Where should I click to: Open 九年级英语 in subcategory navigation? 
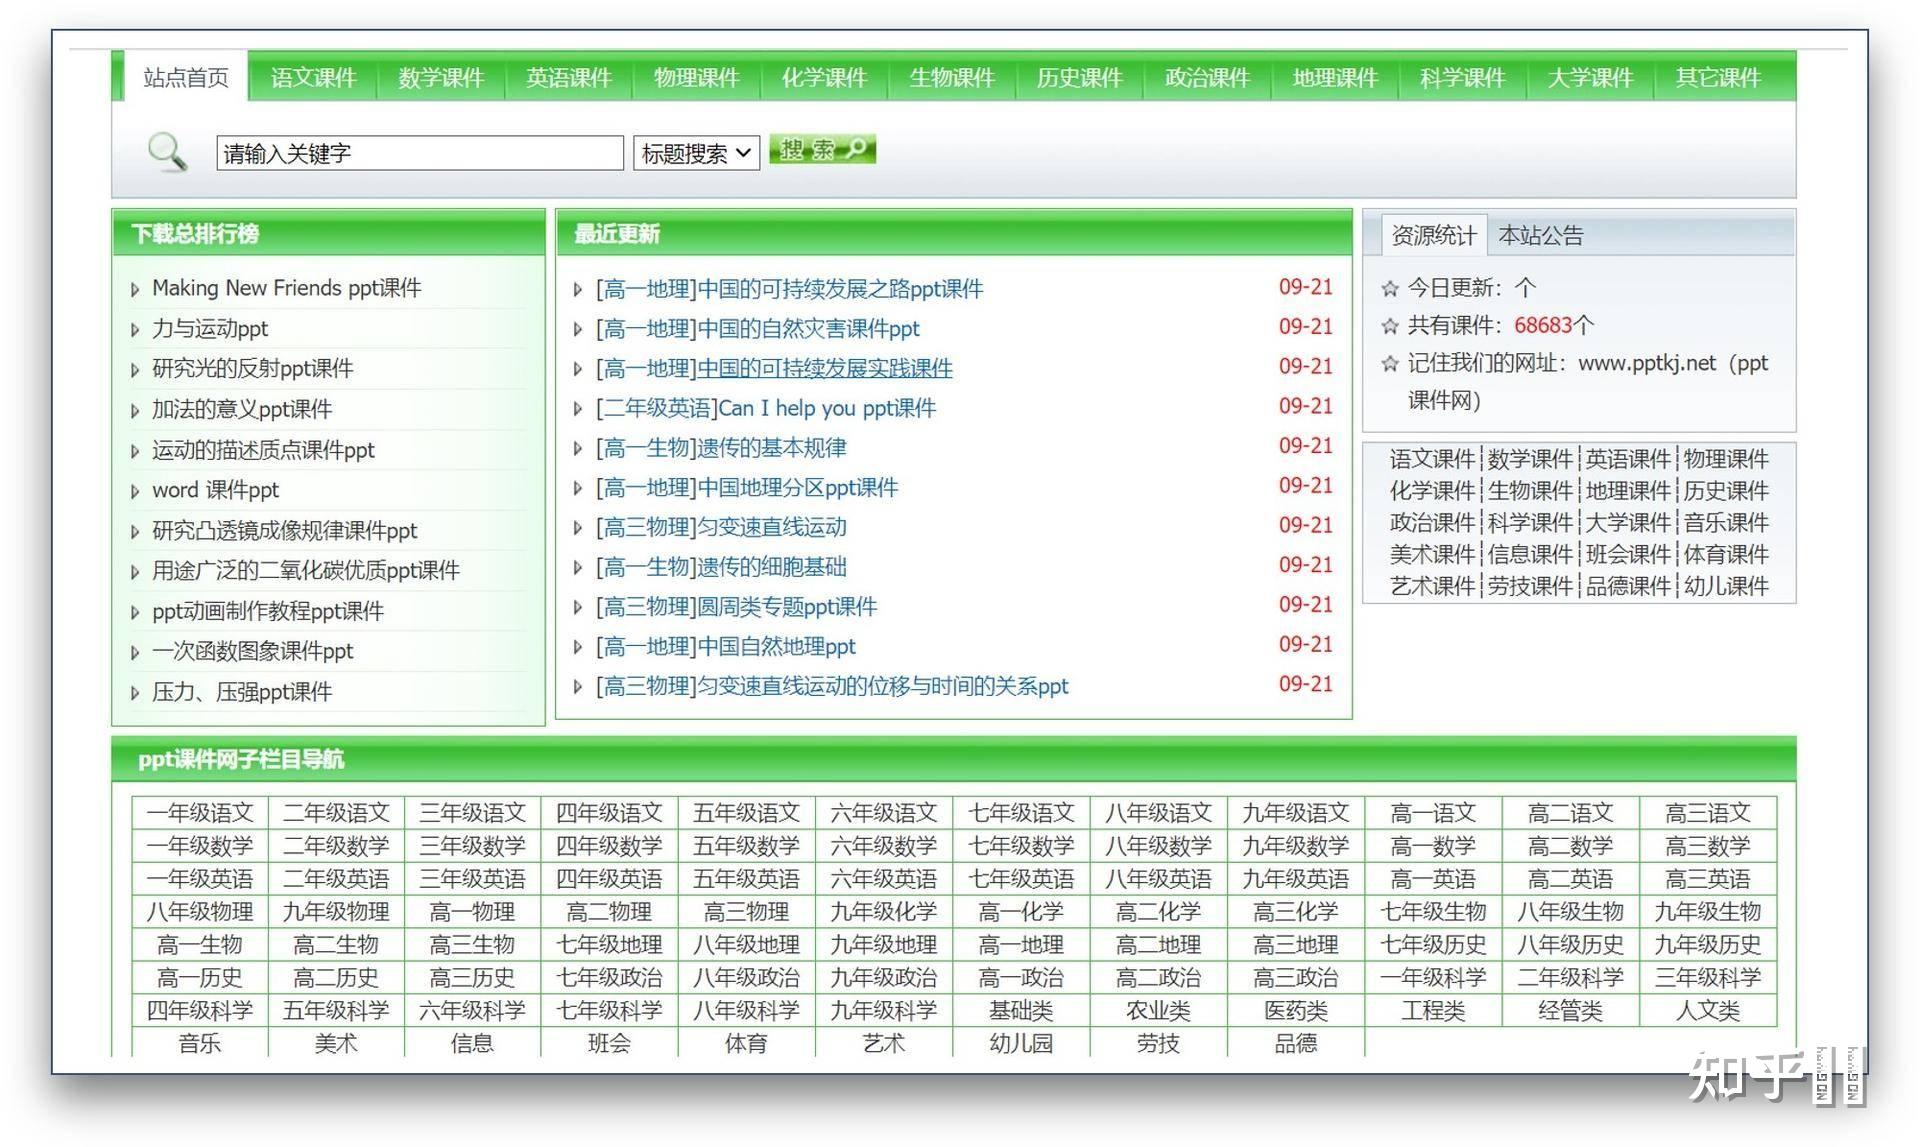click(x=1295, y=879)
